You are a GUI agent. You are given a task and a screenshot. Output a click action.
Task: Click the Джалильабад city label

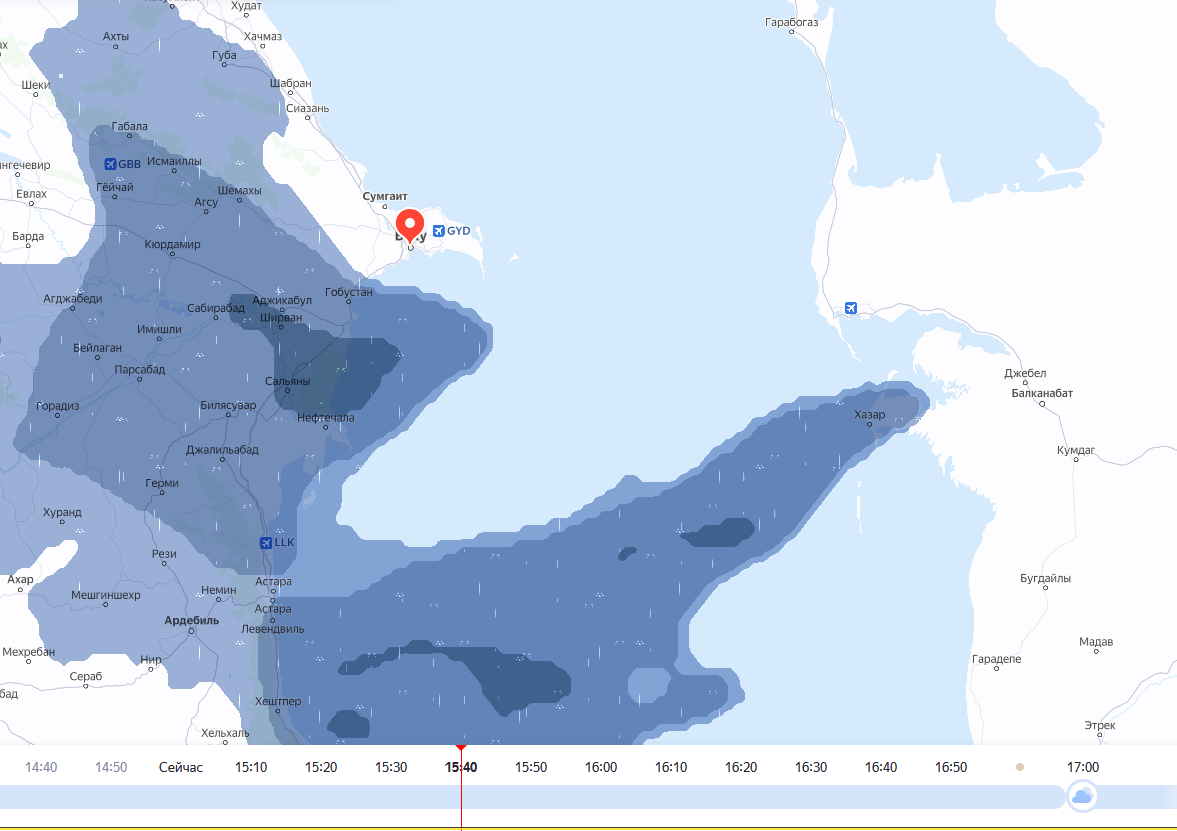tap(222, 450)
